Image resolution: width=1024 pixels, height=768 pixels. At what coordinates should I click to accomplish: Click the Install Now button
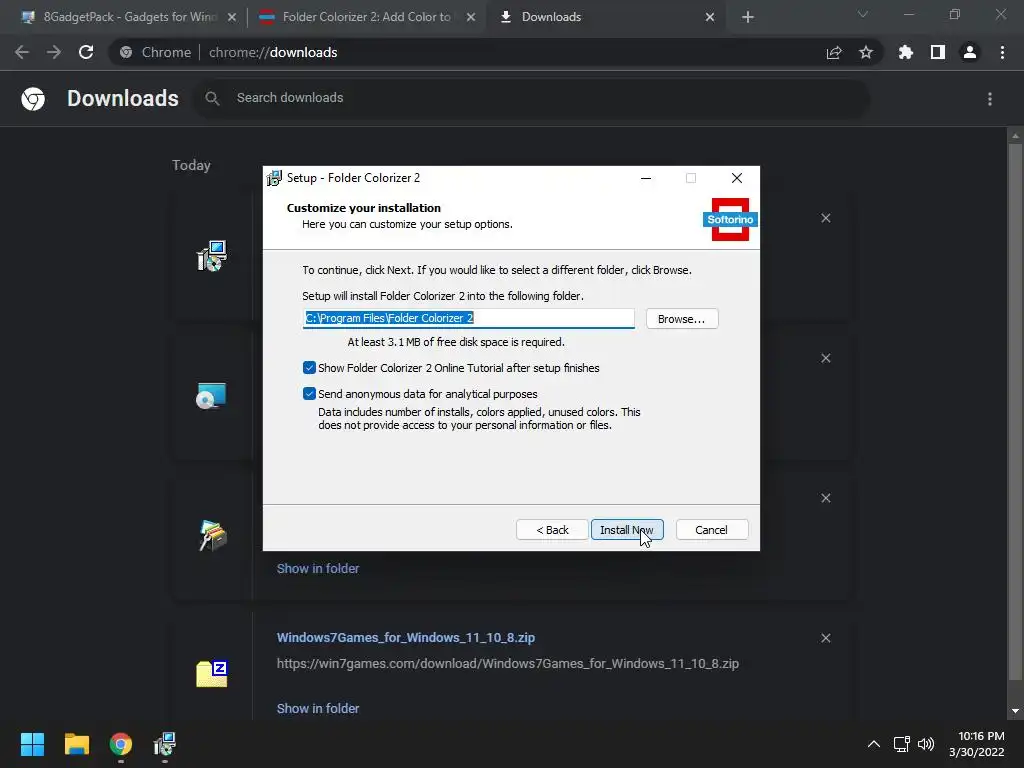coord(627,530)
